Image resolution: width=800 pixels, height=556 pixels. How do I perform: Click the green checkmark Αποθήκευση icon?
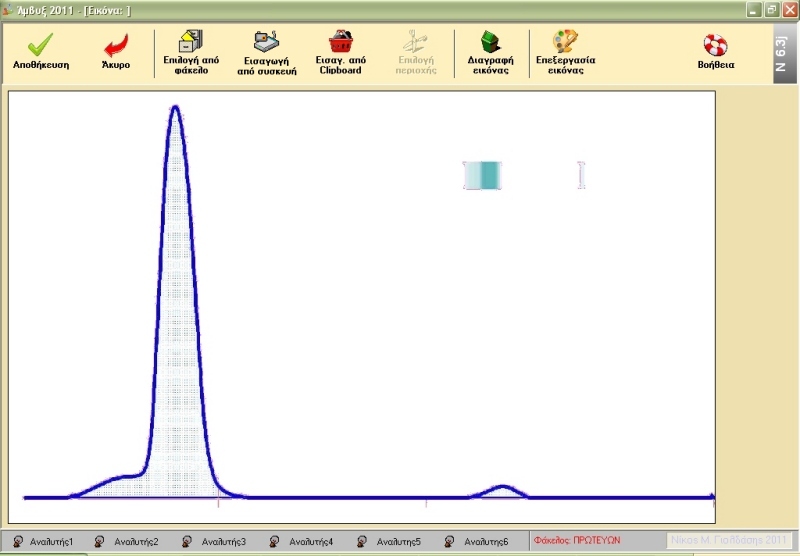40,44
